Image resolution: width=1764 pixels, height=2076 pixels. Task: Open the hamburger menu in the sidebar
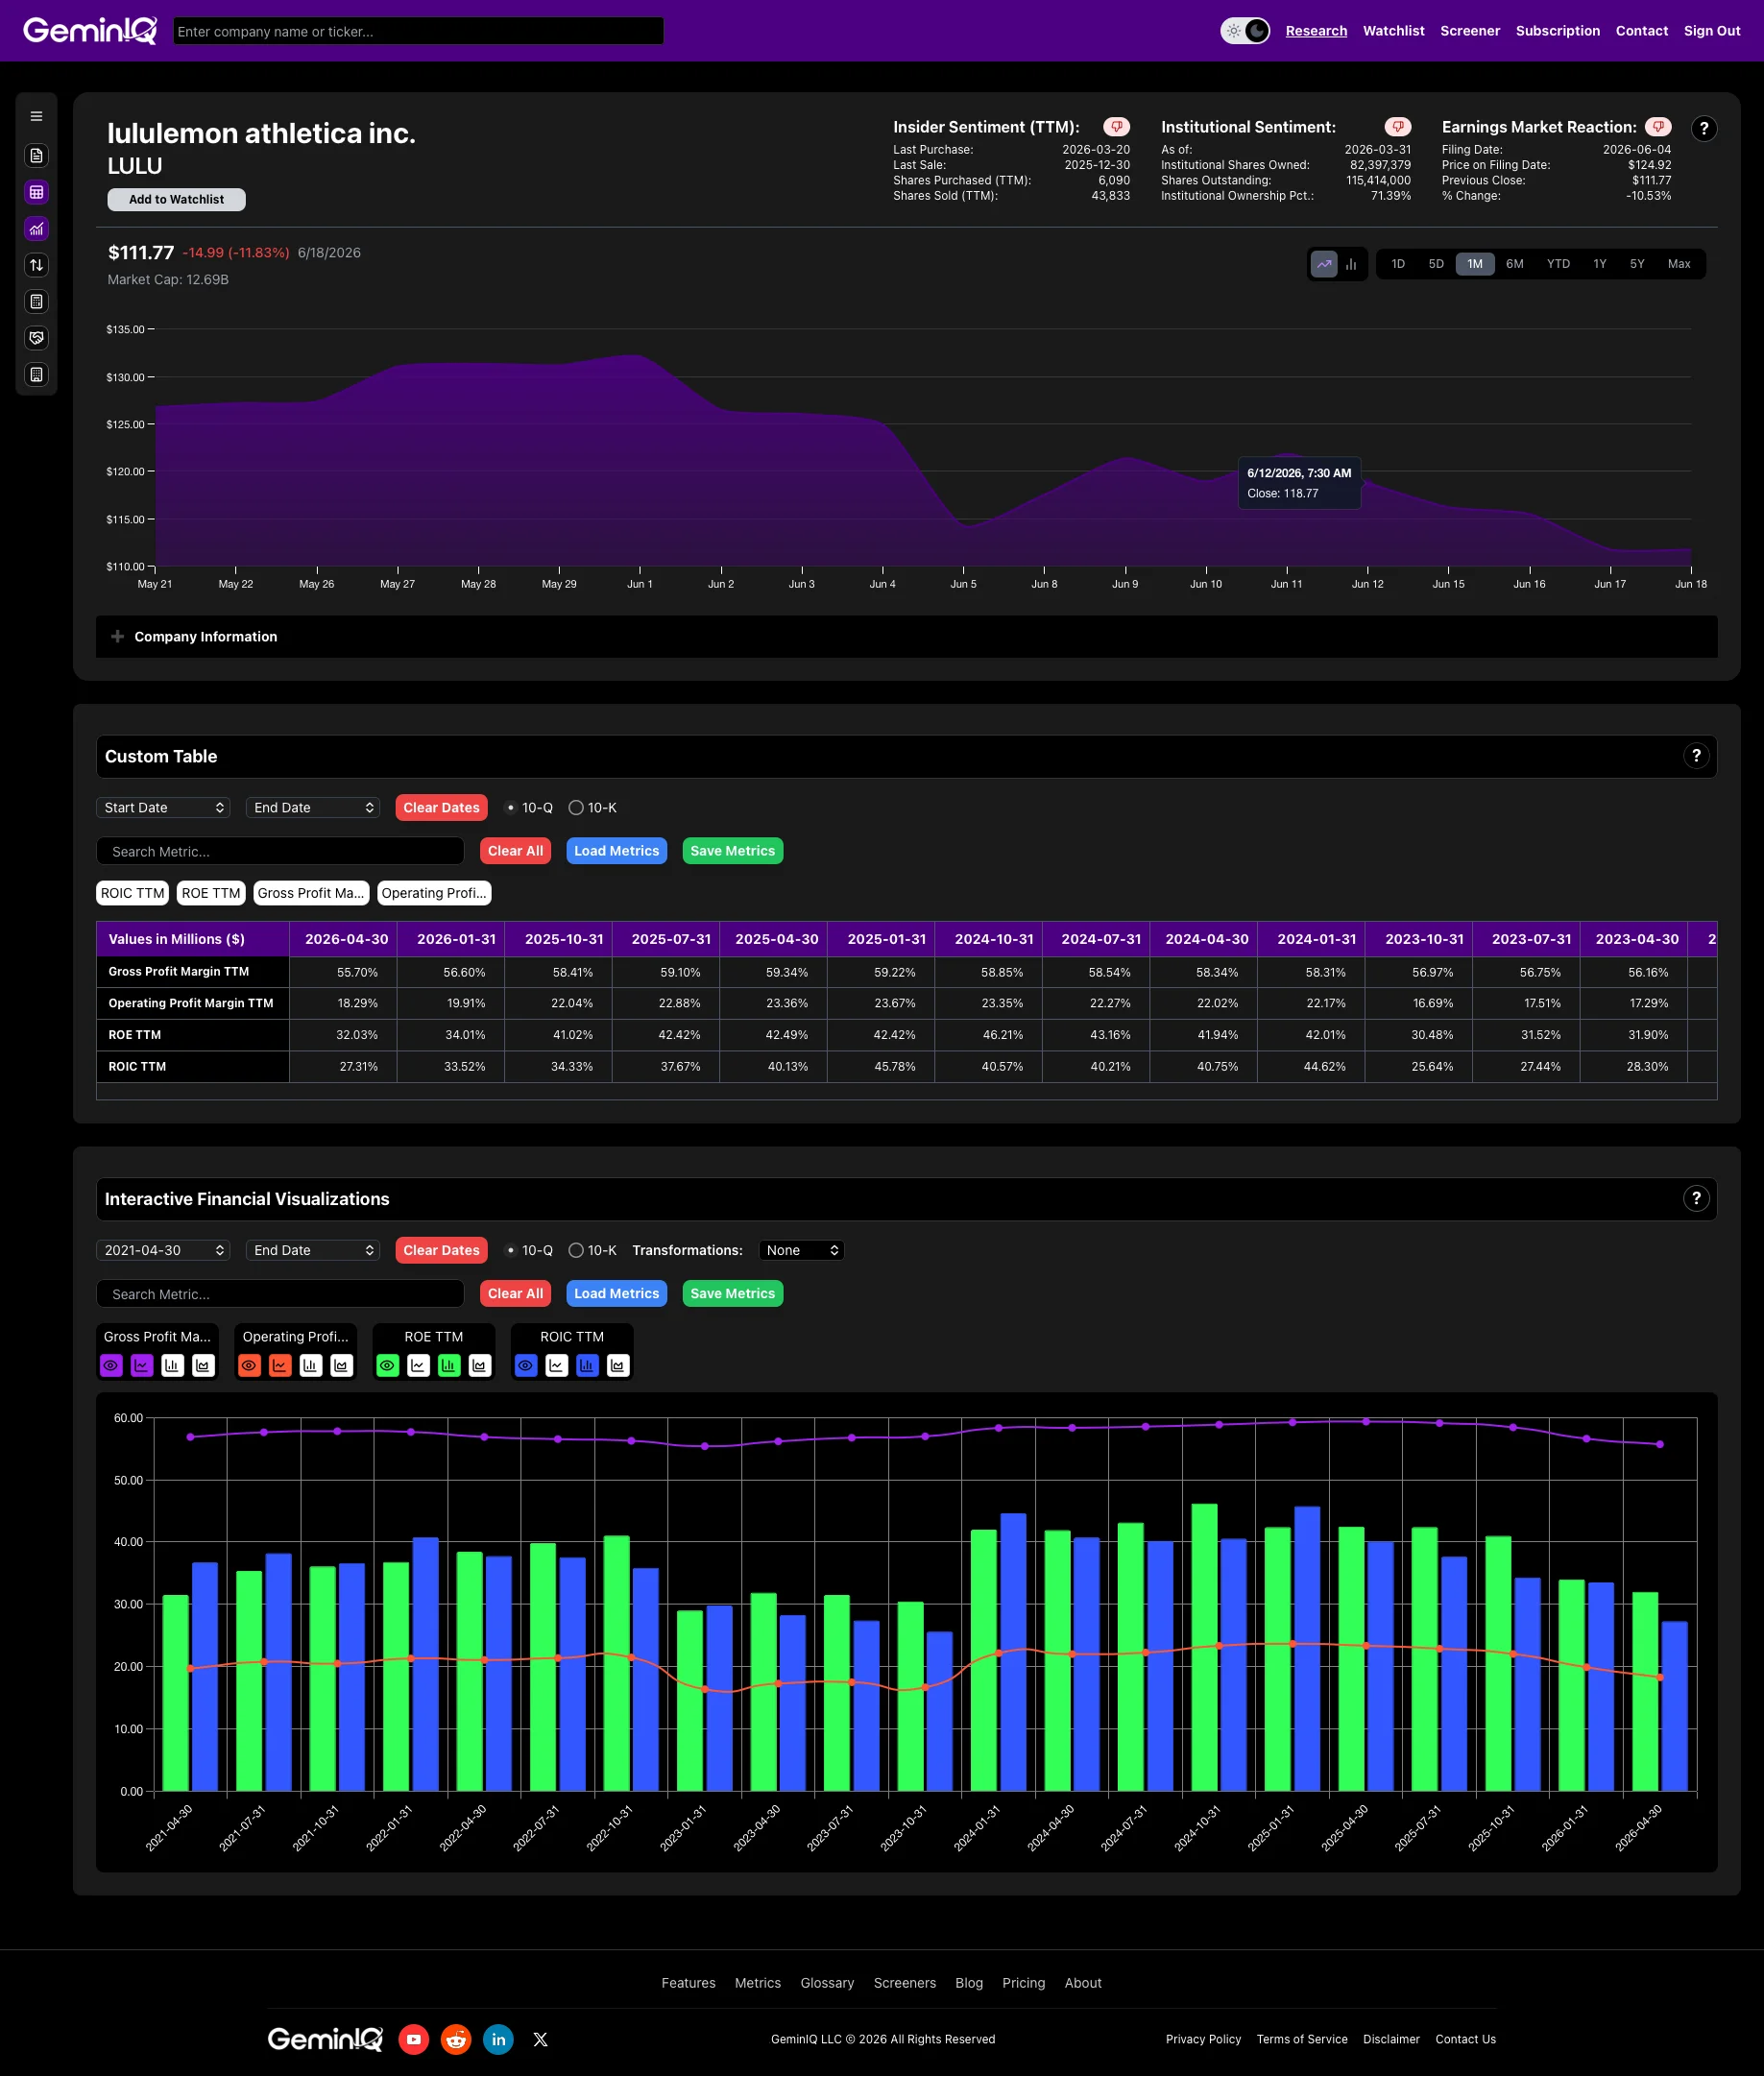pyautogui.click(x=36, y=116)
